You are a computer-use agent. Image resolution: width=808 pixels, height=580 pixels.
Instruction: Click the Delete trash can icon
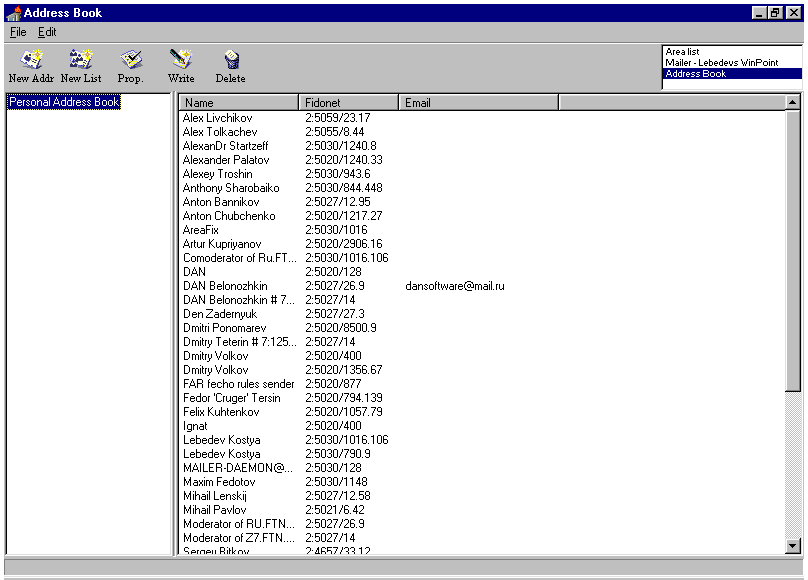tap(230, 66)
